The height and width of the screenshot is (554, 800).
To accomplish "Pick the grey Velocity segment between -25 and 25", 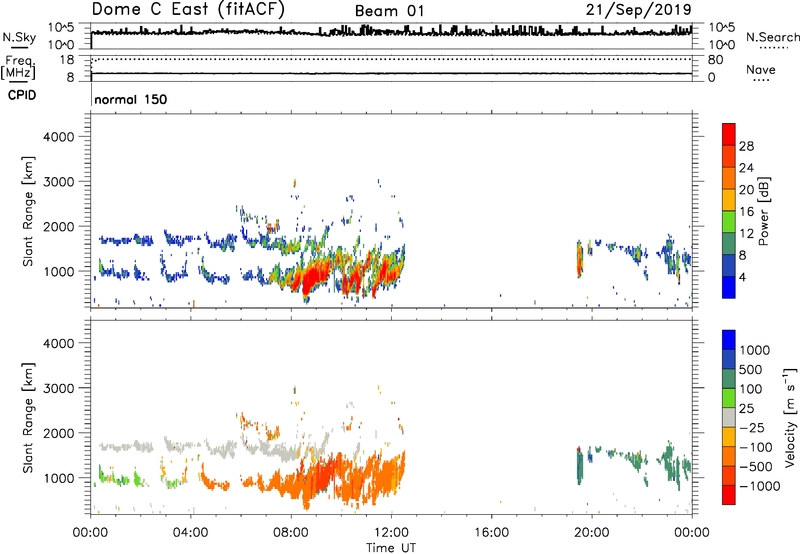I will pyautogui.click(x=729, y=418).
